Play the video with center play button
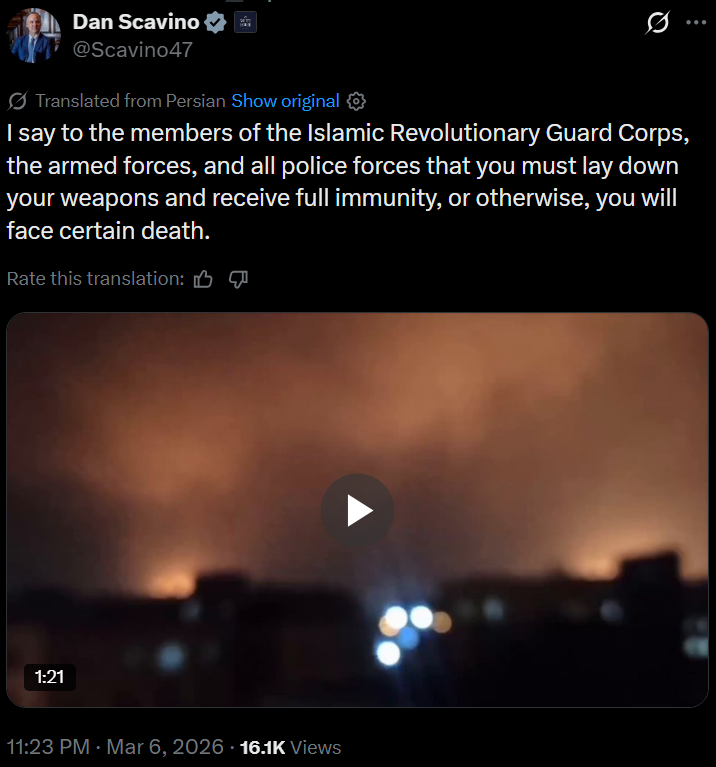 [x=357, y=511]
